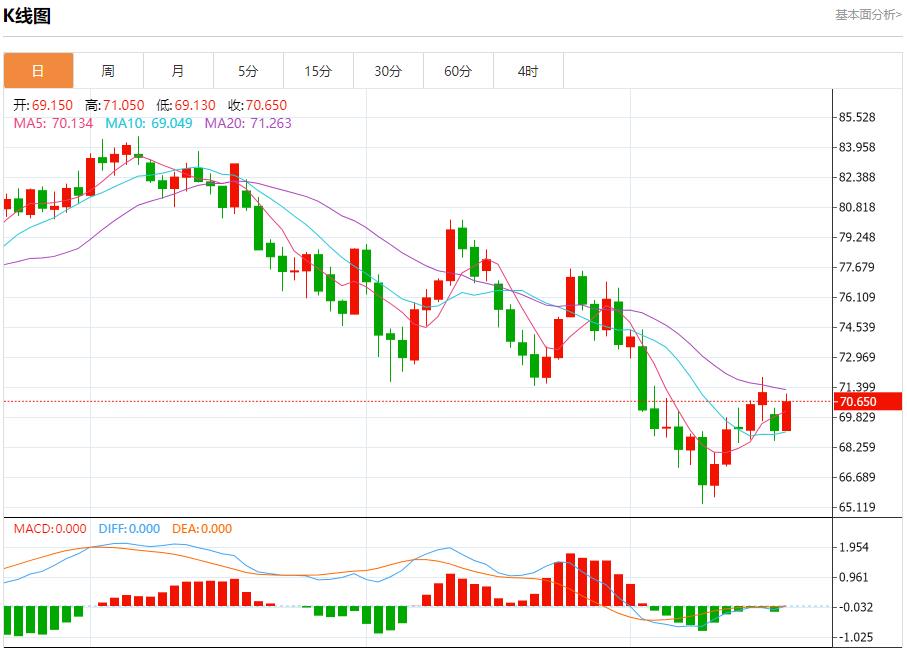Click the MACD 0.000 indicator label
Viewport: 907px width, 648px height.
[x=51, y=529]
